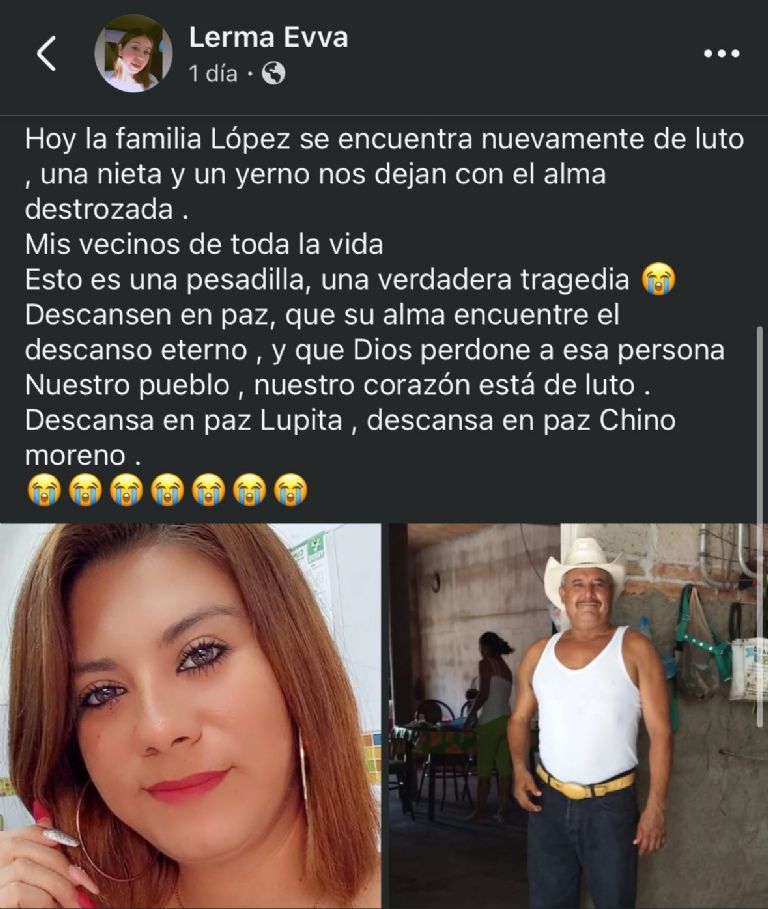Open Lerma Evva profile name link
Viewport: 768px width, 909px height.
click(x=268, y=38)
